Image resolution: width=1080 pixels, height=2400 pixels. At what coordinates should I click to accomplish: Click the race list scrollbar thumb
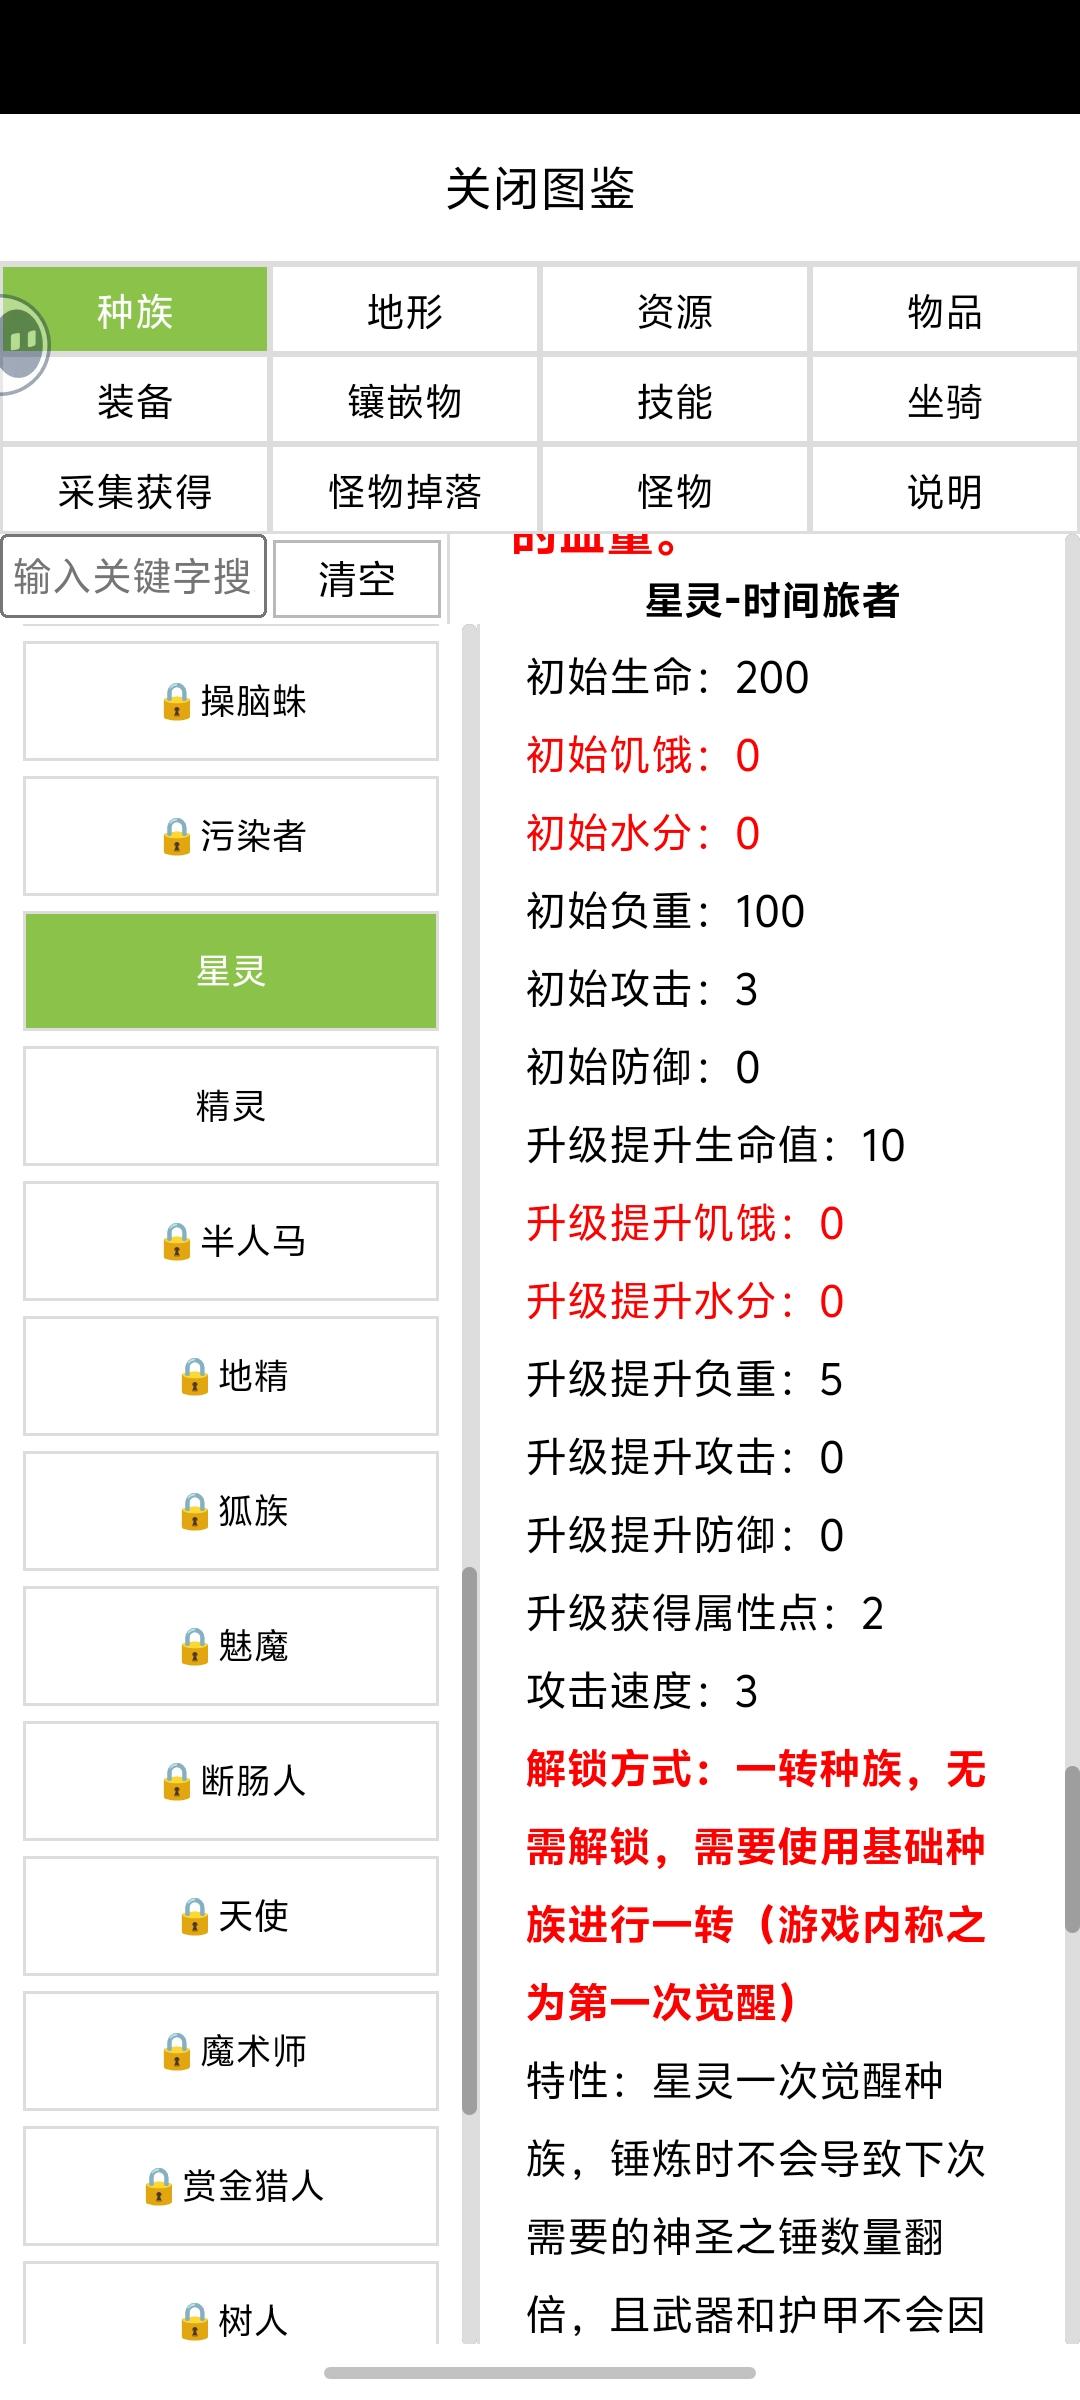(x=469, y=1840)
